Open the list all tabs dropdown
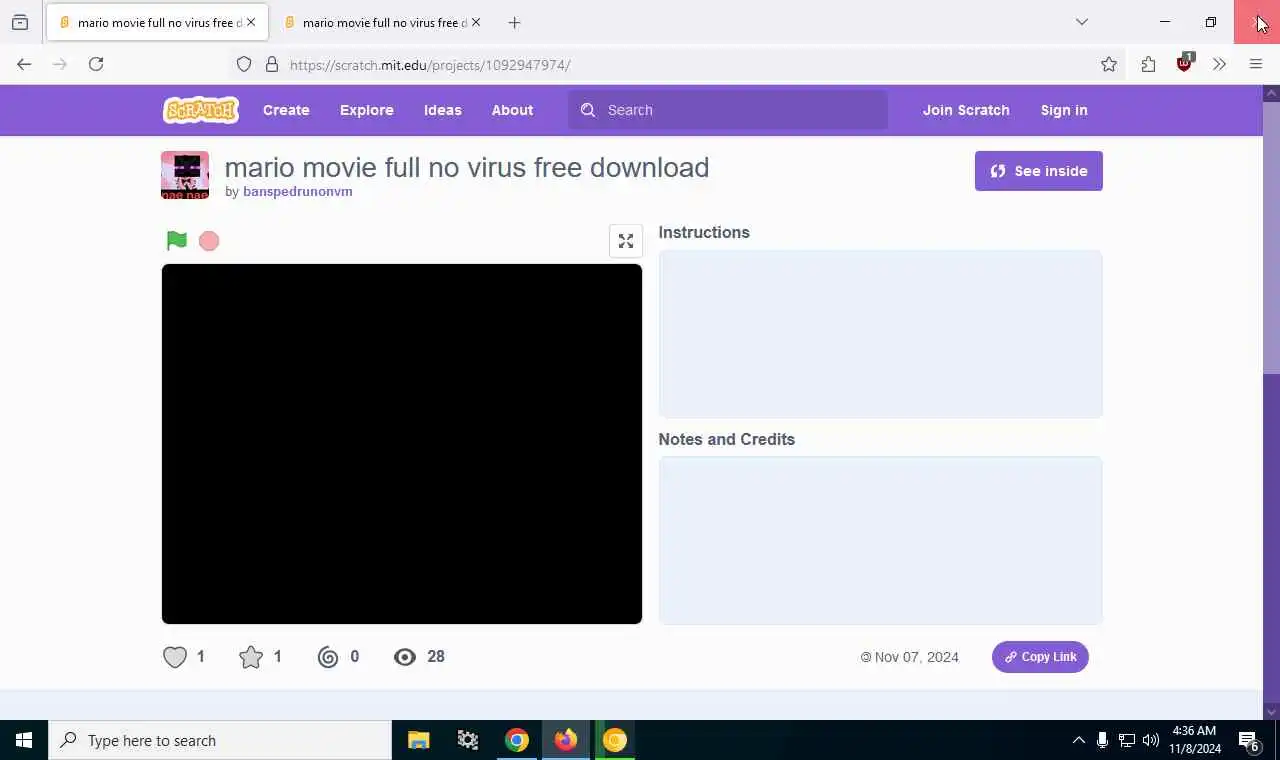Image resolution: width=1280 pixels, height=760 pixels. 1082,22
